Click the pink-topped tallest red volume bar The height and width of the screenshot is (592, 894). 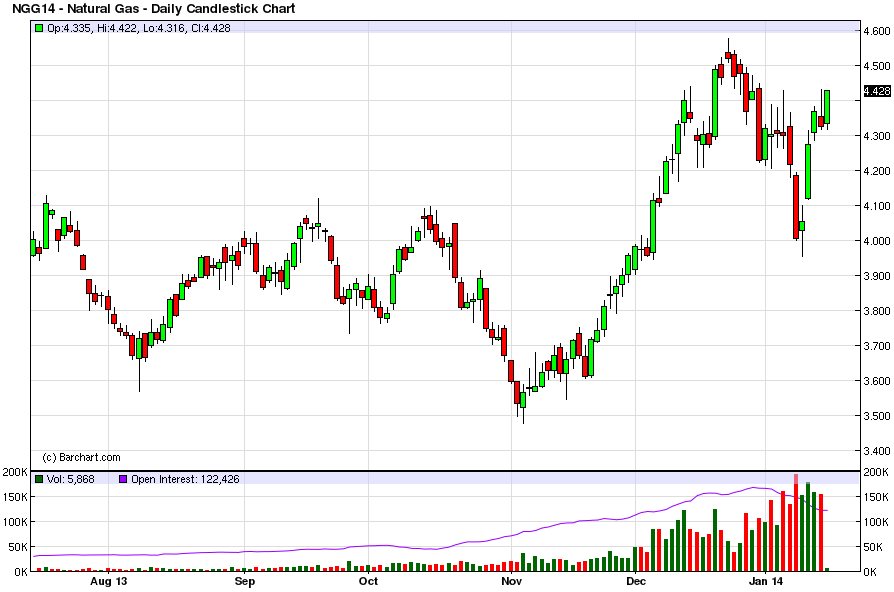coord(796,522)
